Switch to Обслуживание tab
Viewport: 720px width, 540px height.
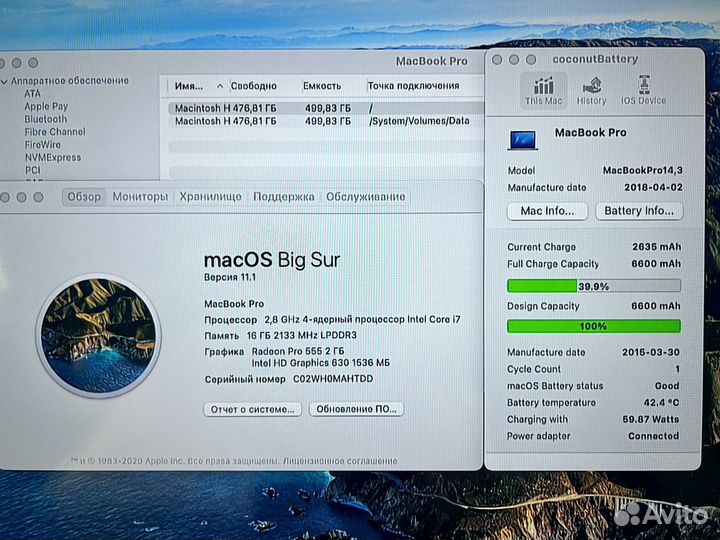(x=366, y=197)
